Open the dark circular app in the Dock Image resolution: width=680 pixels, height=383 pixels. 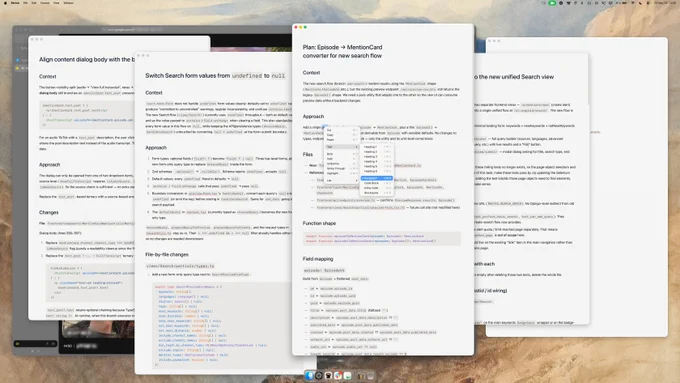click(x=319, y=376)
